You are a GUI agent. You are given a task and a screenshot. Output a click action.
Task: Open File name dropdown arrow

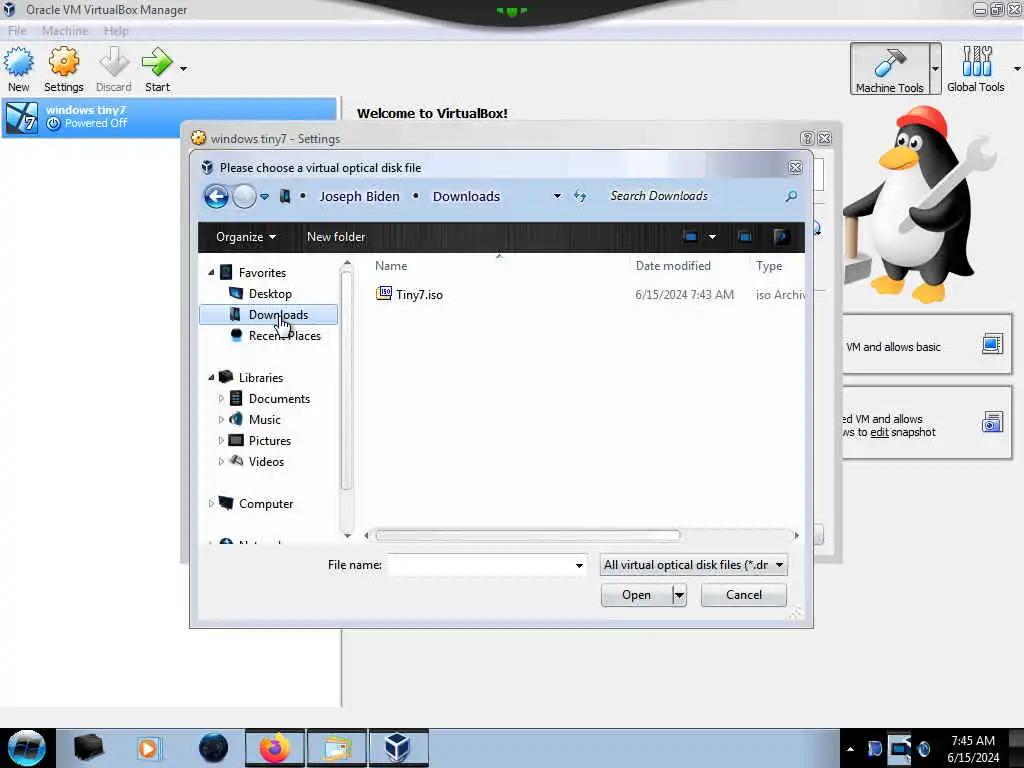coord(579,565)
